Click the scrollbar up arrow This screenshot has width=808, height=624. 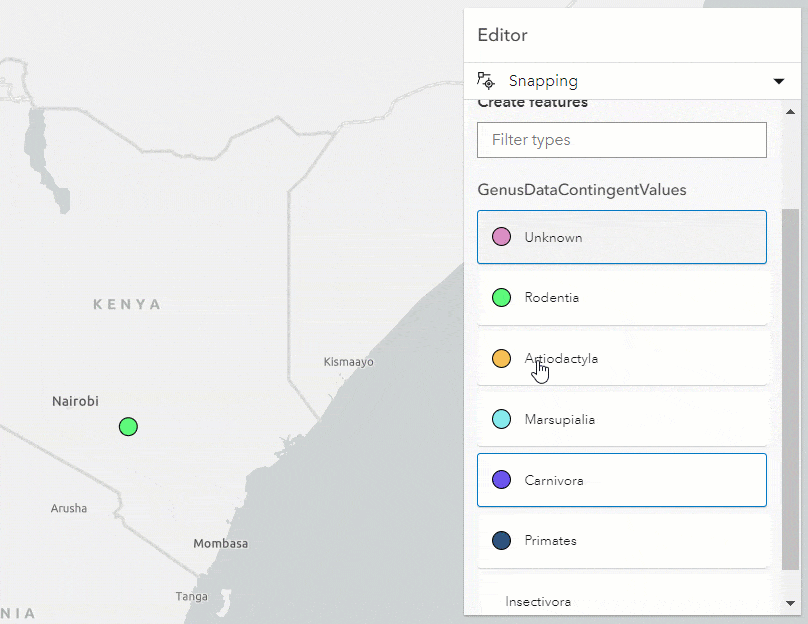(x=790, y=112)
